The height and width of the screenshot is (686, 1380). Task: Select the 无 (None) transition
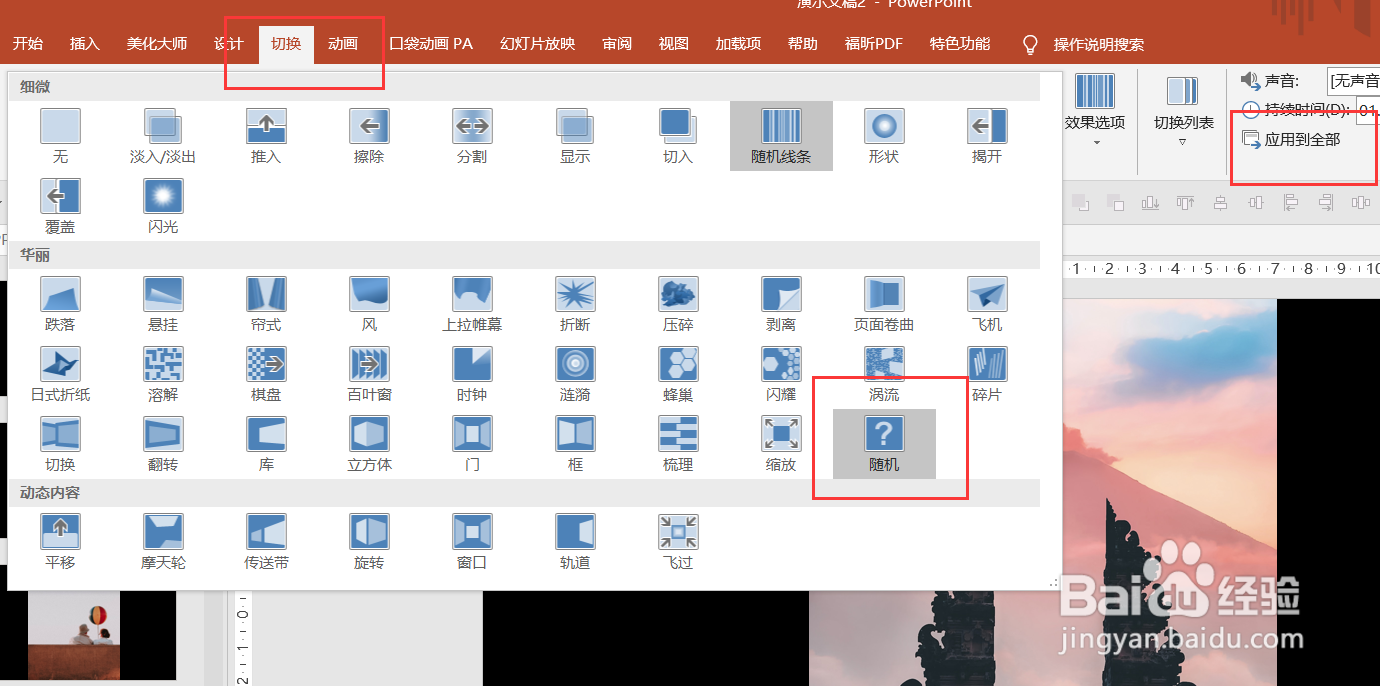coord(60,136)
